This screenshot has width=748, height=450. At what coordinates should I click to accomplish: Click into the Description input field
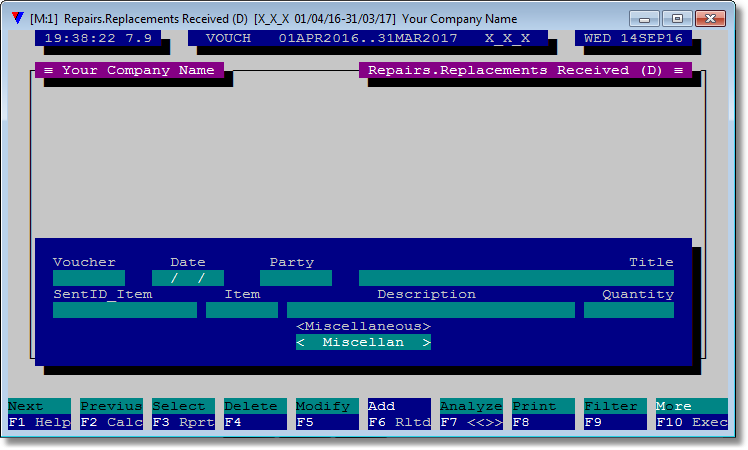431,310
